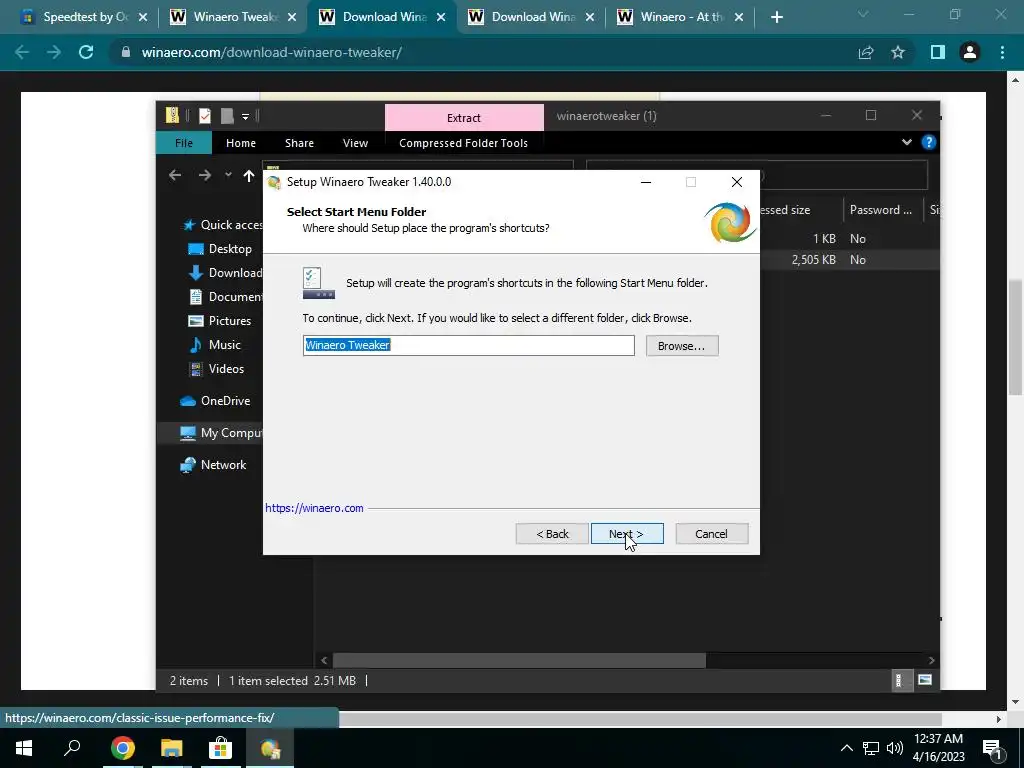
Task: Open Documents in navigation pane
Action: [x=225, y=296]
